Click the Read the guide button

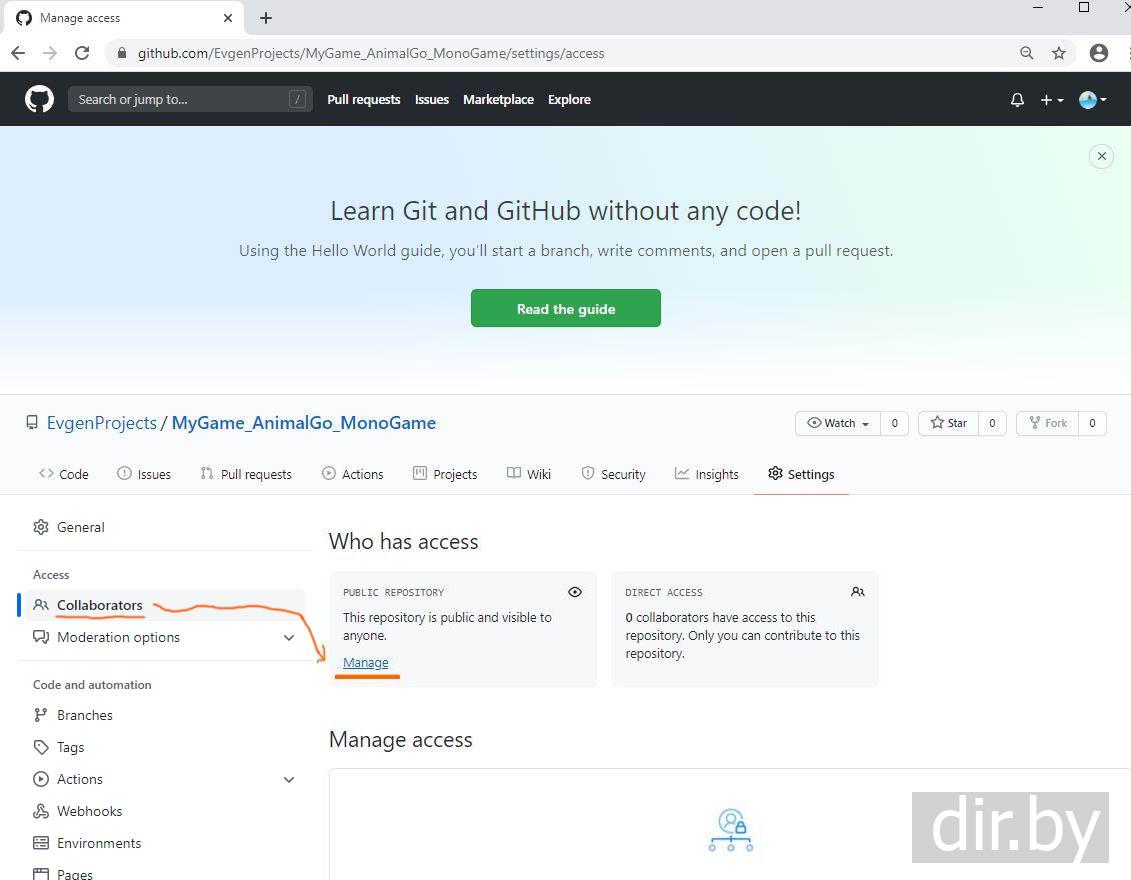[566, 309]
